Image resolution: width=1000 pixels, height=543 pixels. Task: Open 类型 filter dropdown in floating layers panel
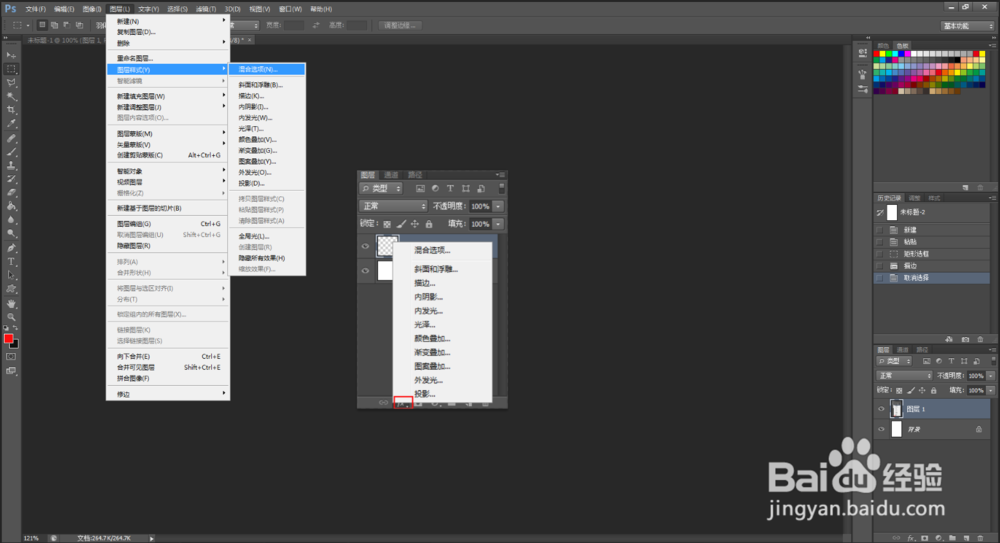click(x=381, y=188)
